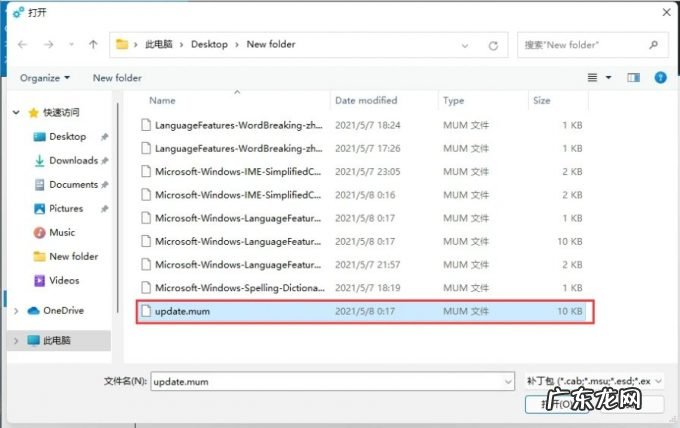Viewport: 680px width, 428px height.
Task: Select New folder in the address path
Action: [x=271, y=44]
